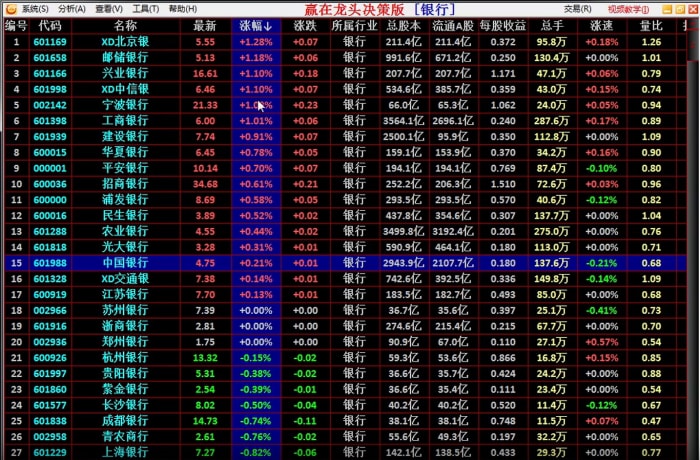Select stock 宁波银行
The height and width of the screenshot is (460, 700).
(x=125, y=105)
